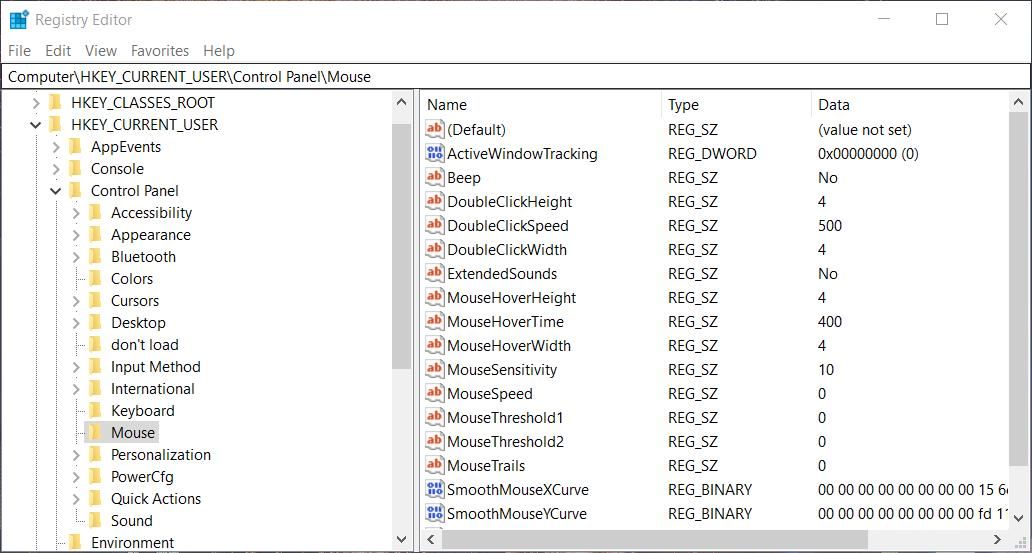Click the registry path address bar
This screenshot has height=553, width=1032.
tap(515, 76)
